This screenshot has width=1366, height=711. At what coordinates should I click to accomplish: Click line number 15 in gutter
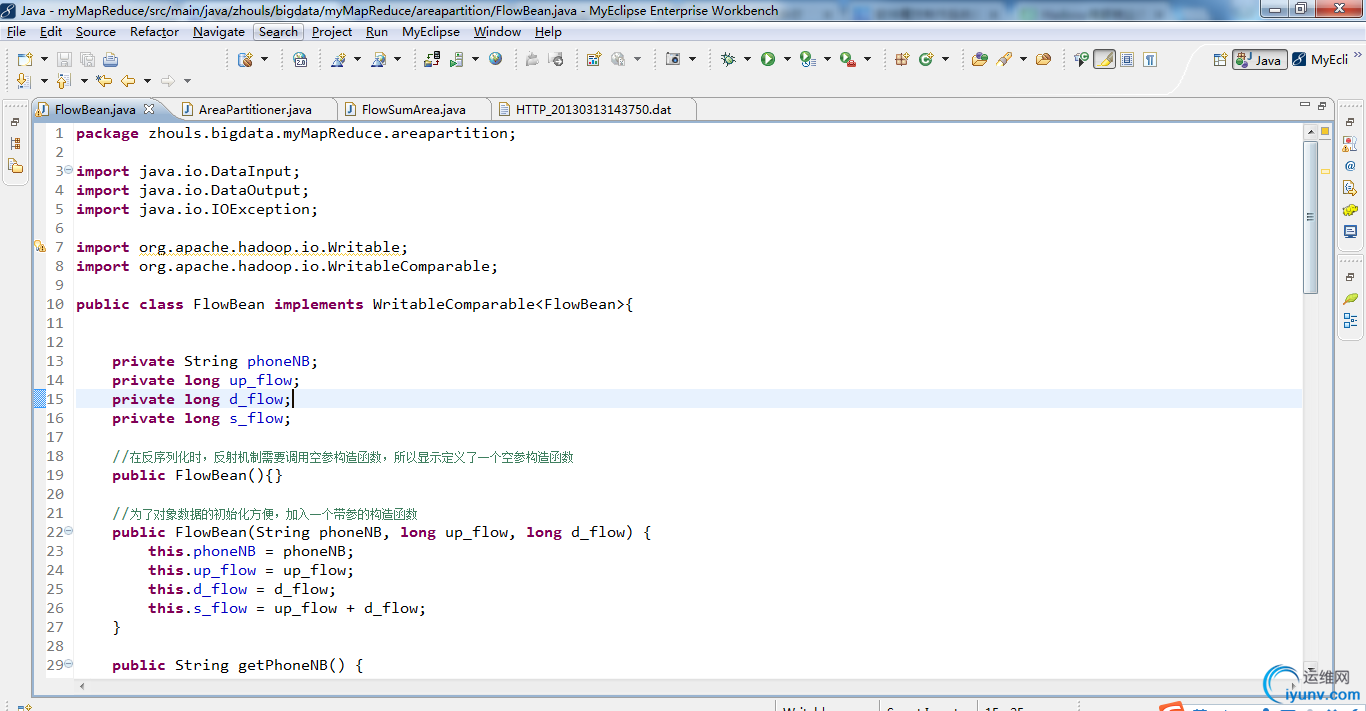(55, 399)
